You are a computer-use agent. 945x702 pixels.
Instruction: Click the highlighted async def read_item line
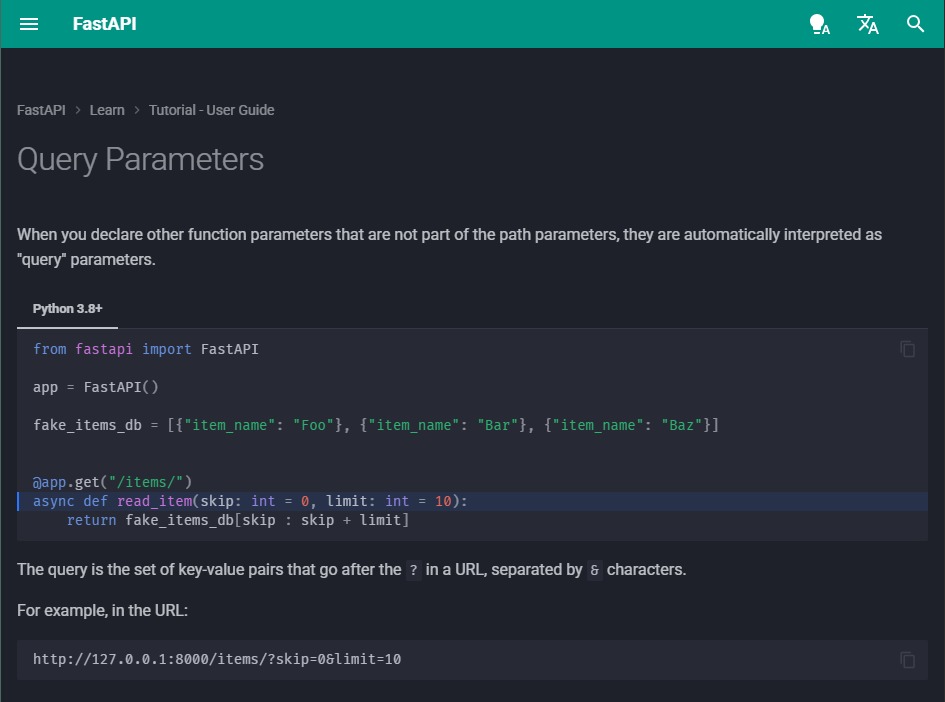[472, 501]
